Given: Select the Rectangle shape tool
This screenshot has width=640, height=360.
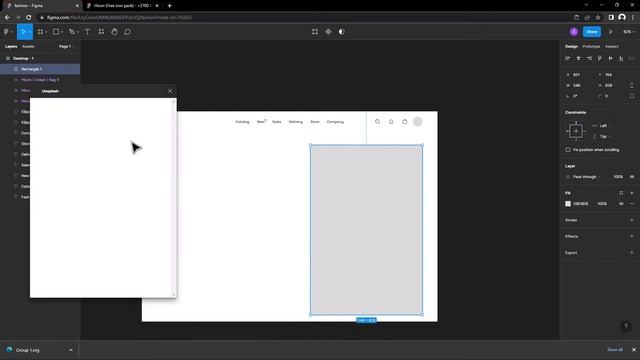Looking at the screenshot, I should point(56,31).
